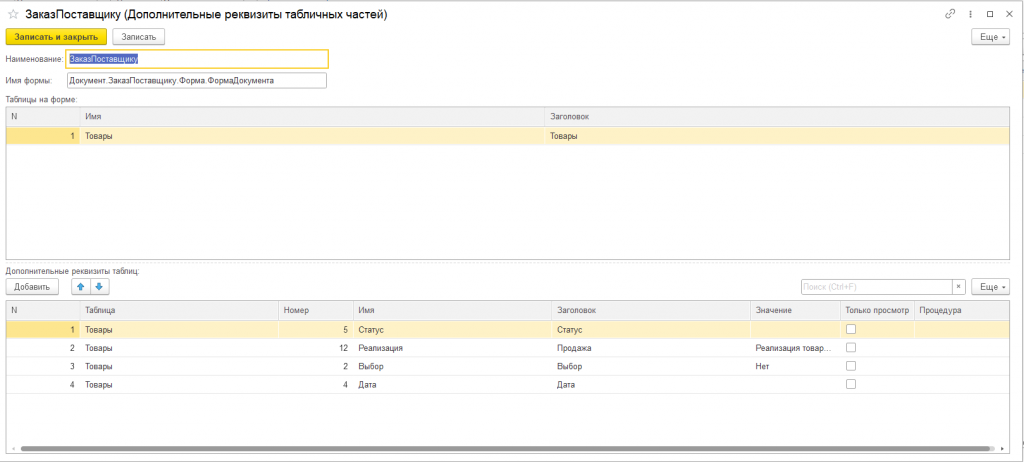Click the Реализация товар... value cell

(x=794, y=348)
